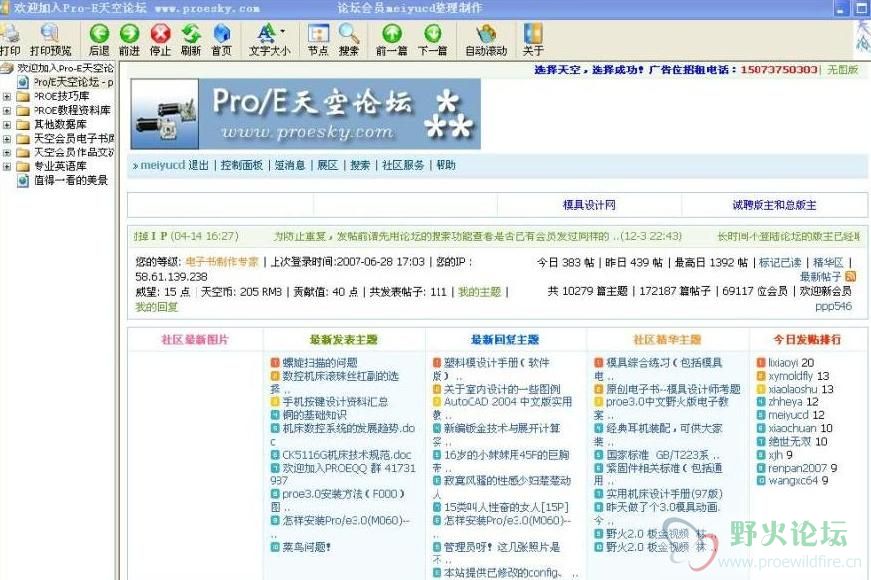This screenshot has width=871, height=580.
Task: Open 社区服务 in forum nav
Action: (x=403, y=165)
